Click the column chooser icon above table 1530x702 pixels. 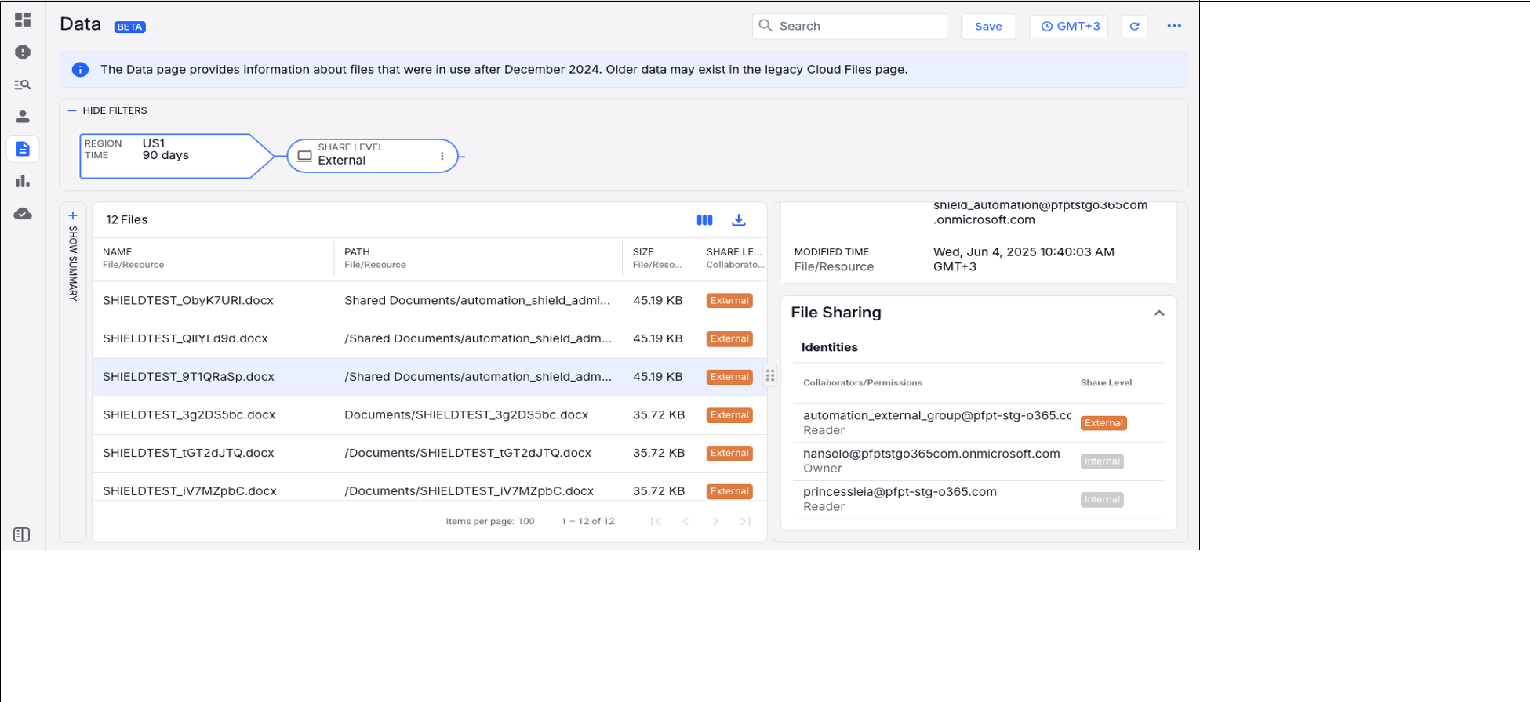coord(704,220)
